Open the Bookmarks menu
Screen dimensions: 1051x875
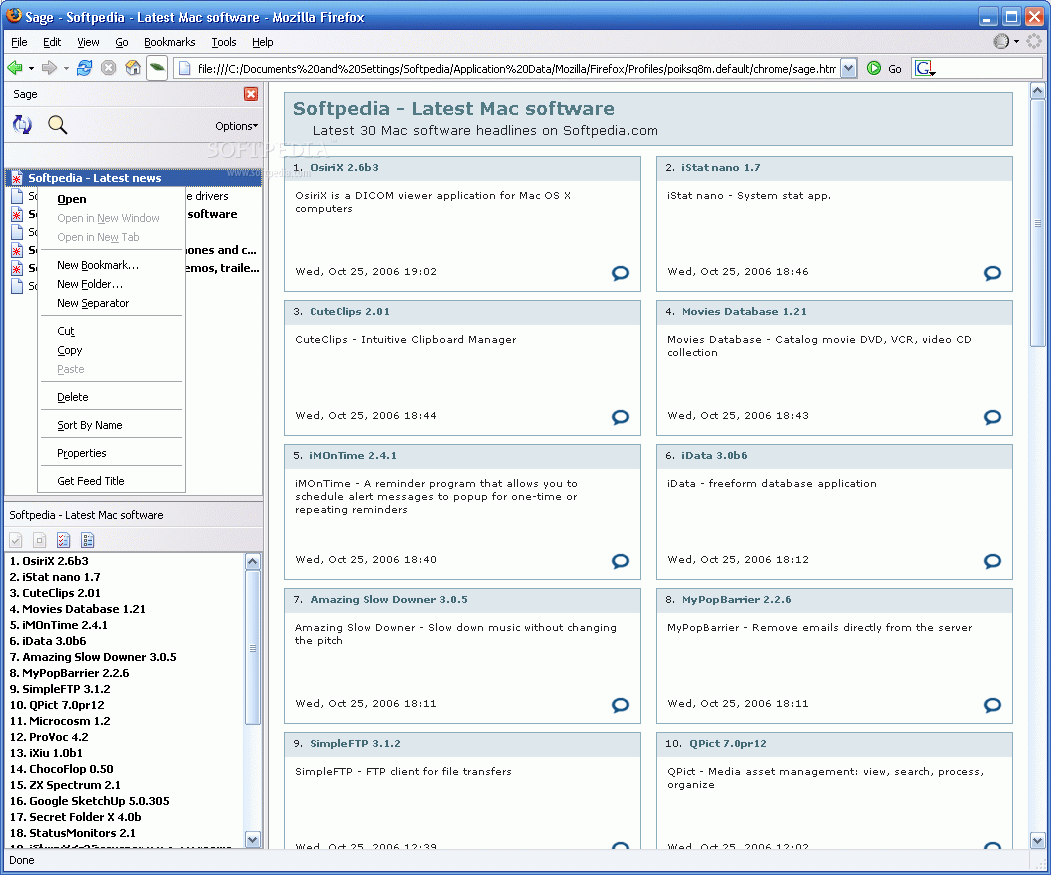170,42
